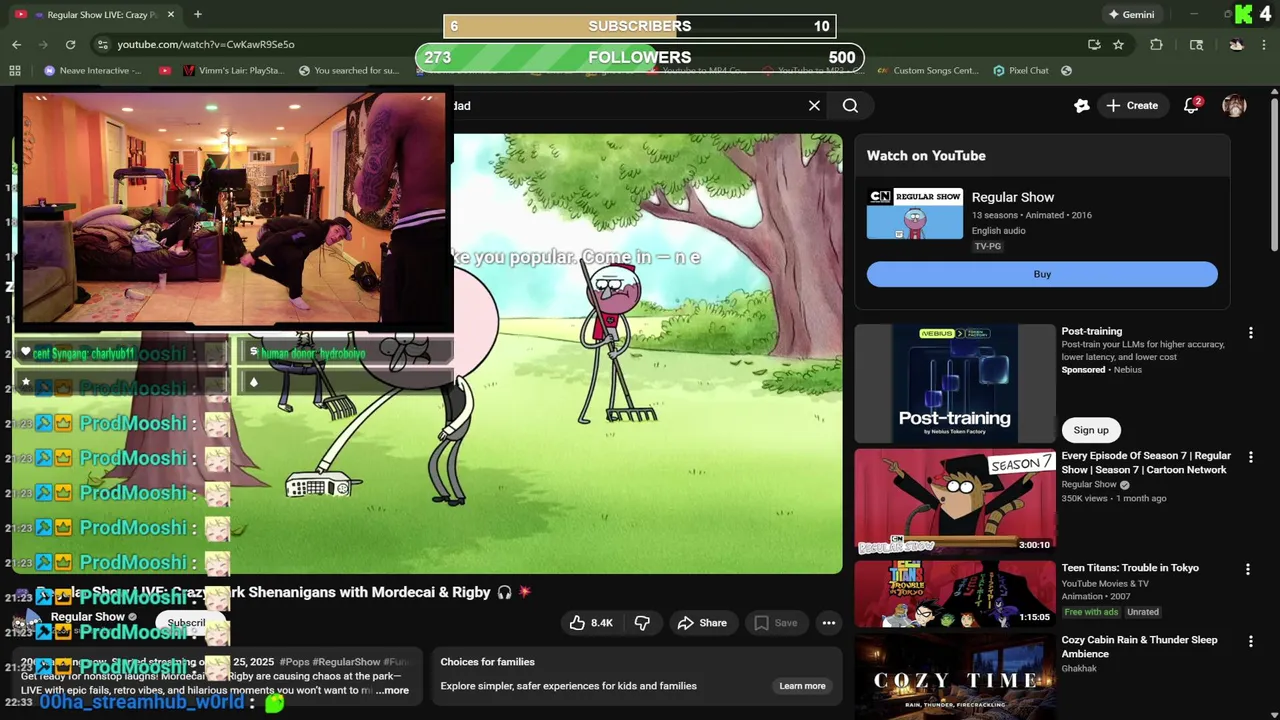Open the YouTube notifications bell

pos(1191,105)
